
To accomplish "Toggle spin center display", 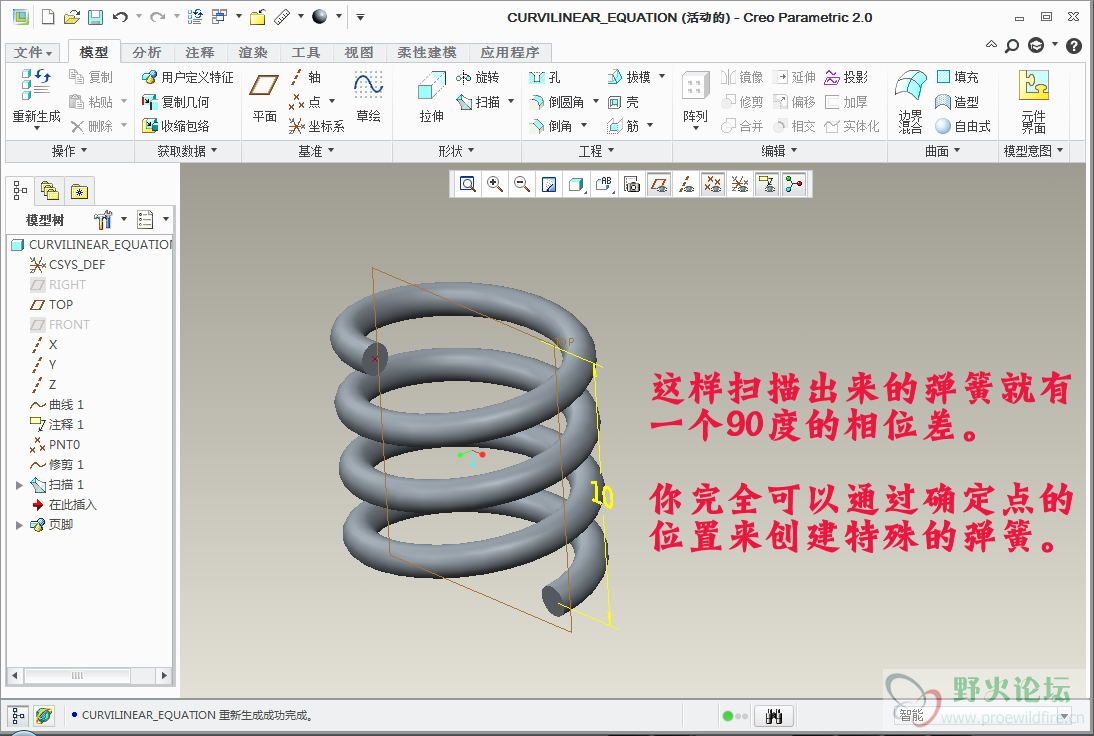I will coord(794,184).
